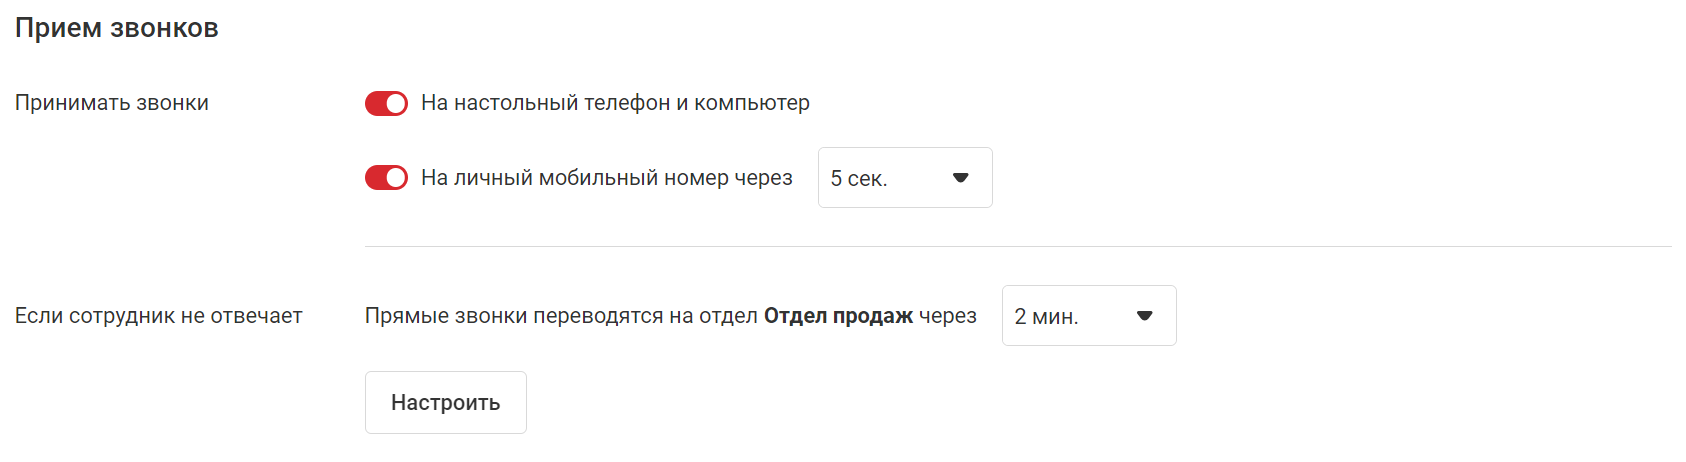Click the 'Если сотрудник не отвечает' label
The image size is (1686, 462).
click(x=158, y=316)
